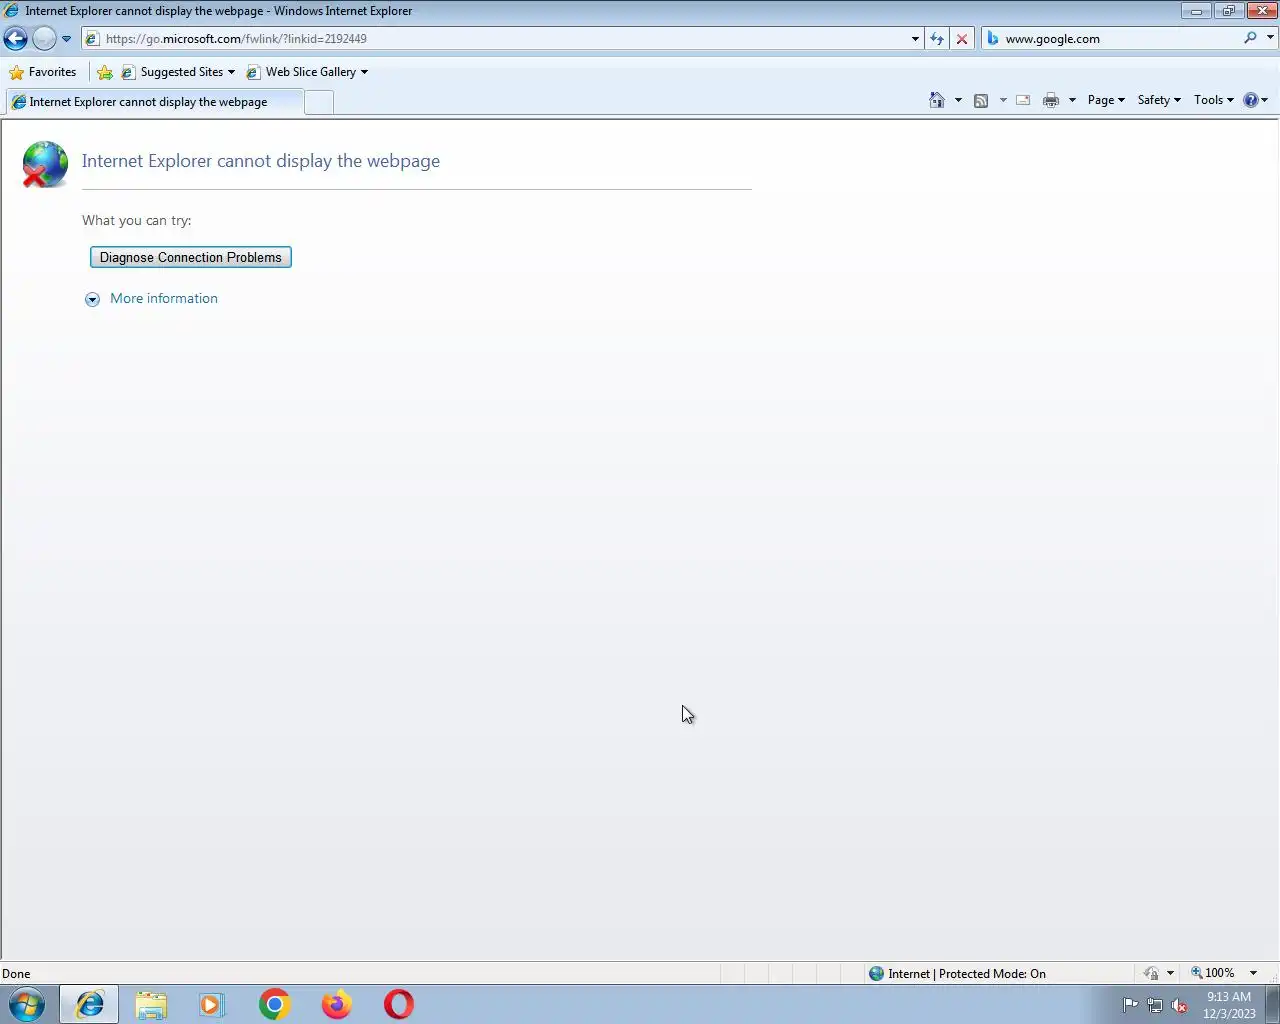Open the recent pages dropdown arrow

coord(66,39)
